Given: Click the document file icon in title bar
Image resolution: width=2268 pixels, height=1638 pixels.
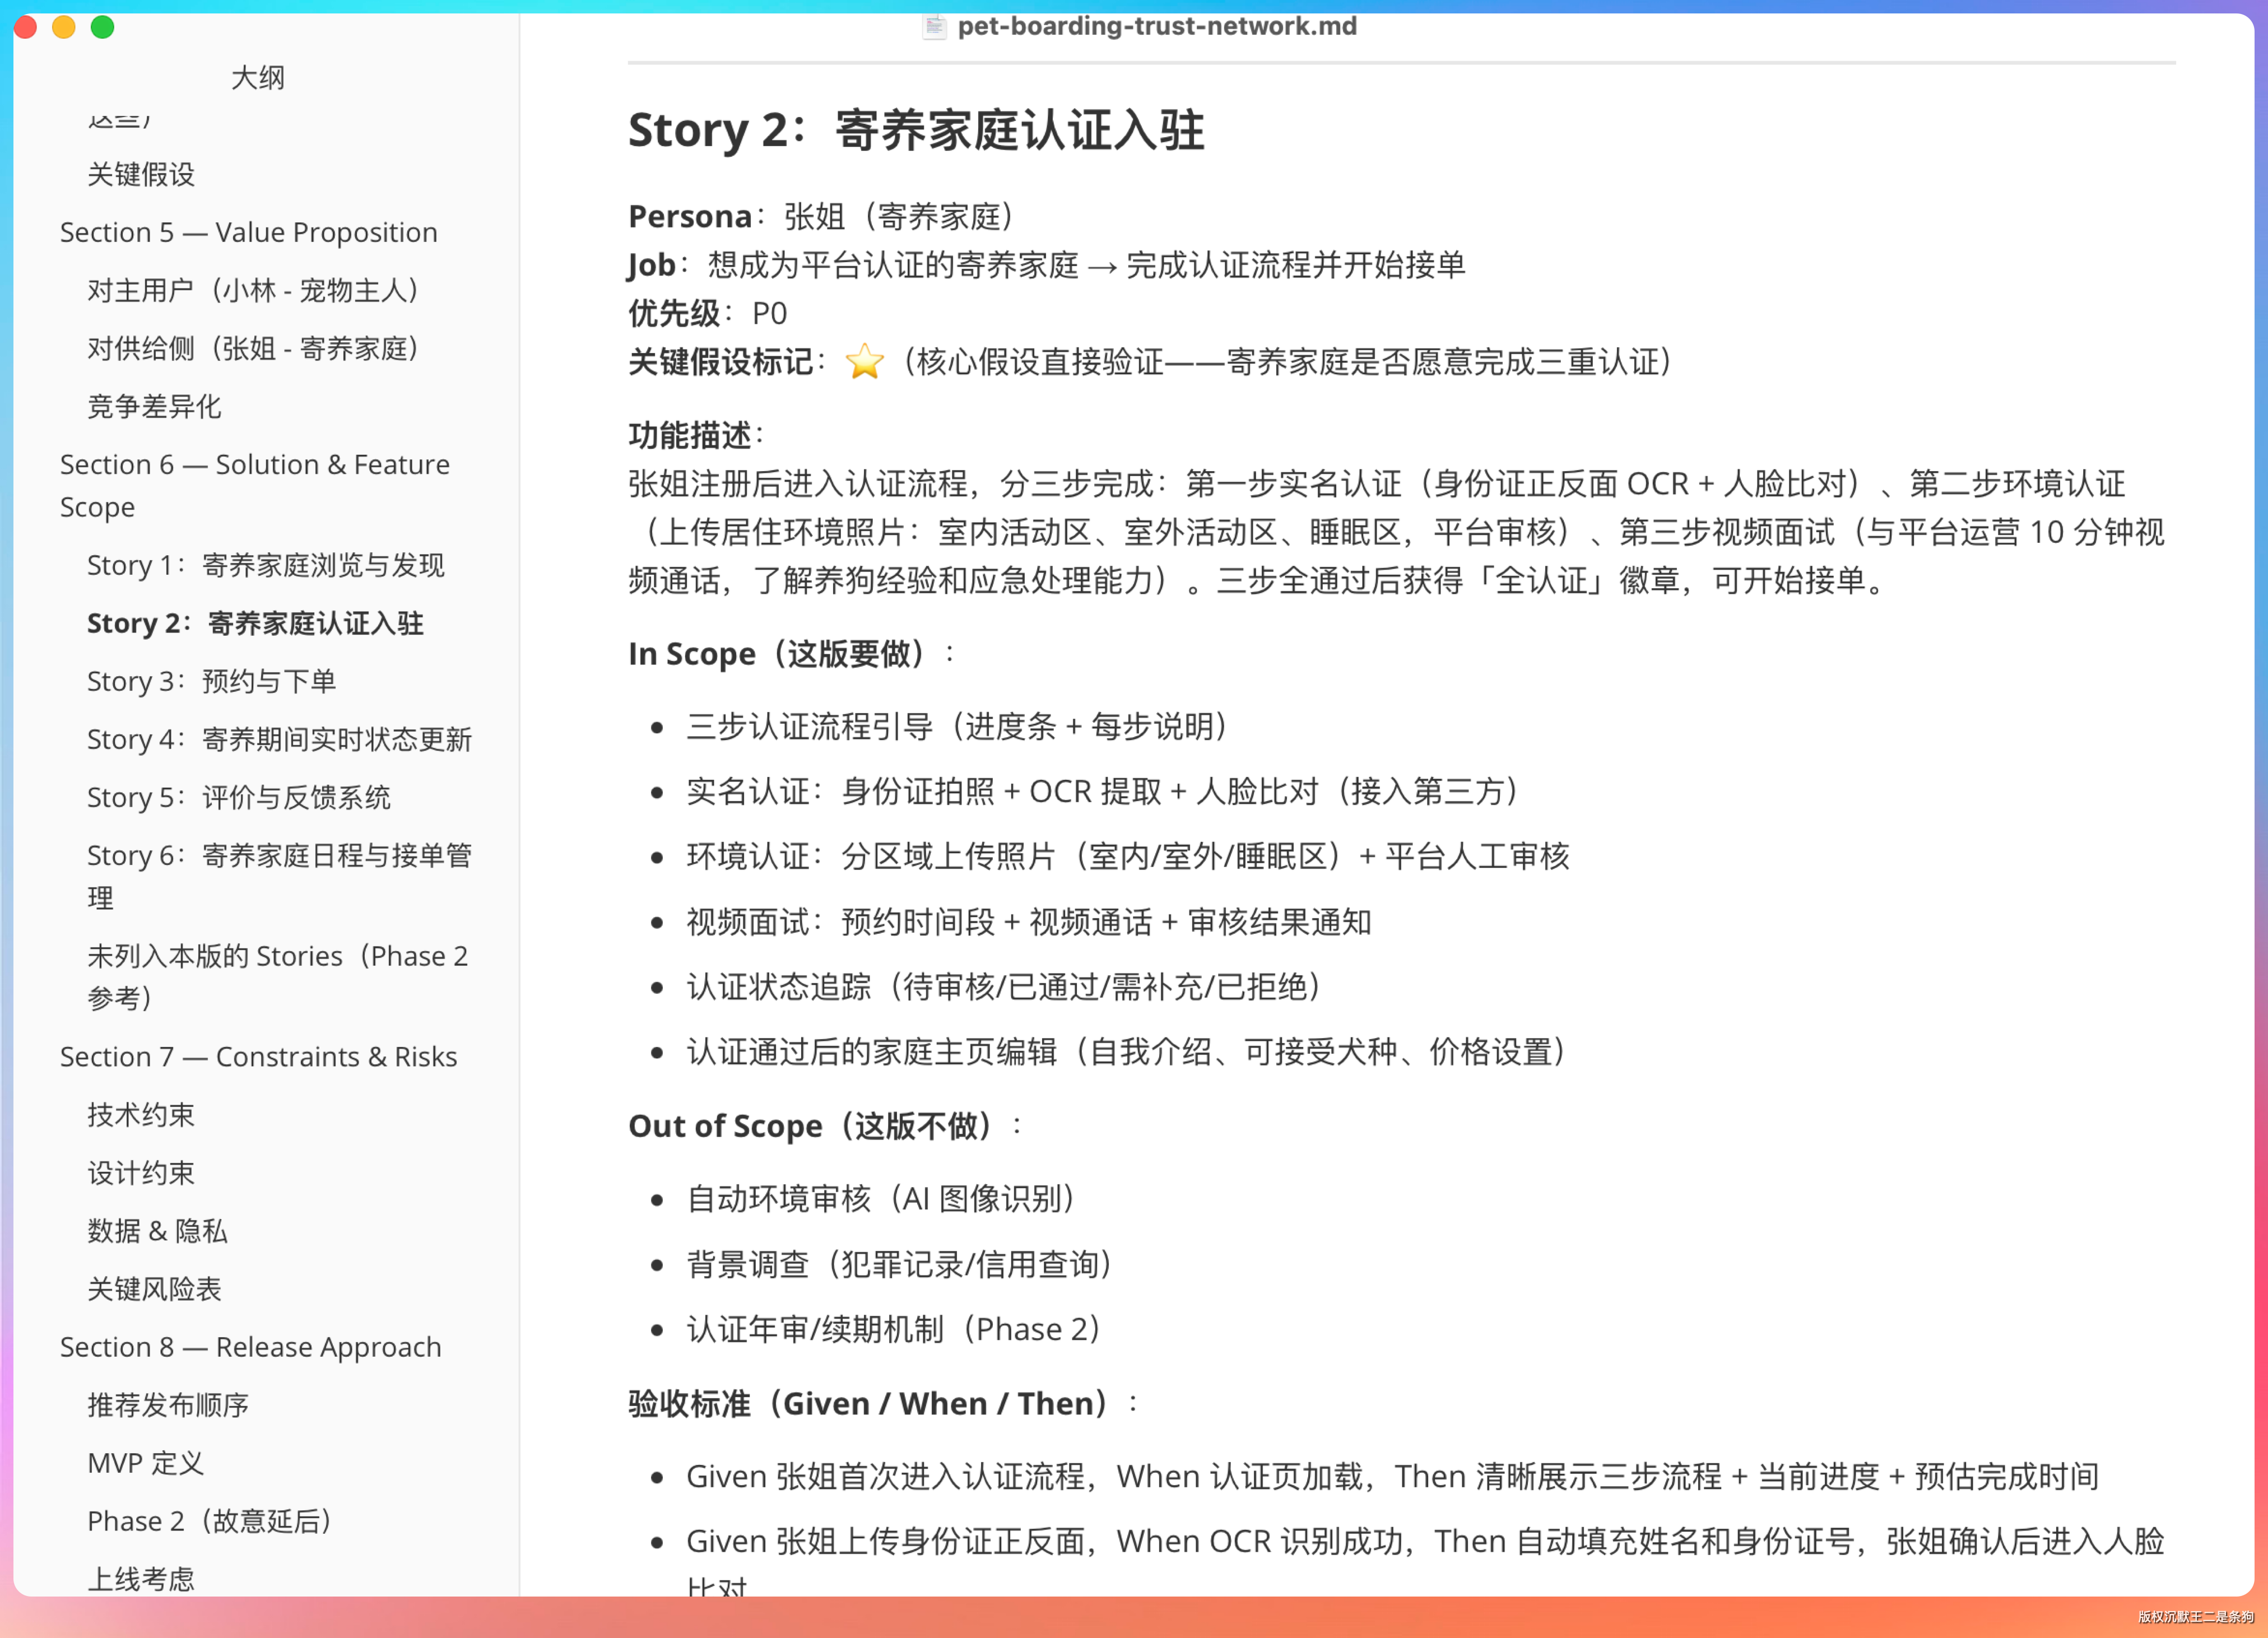Looking at the screenshot, I should click(934, 26).
